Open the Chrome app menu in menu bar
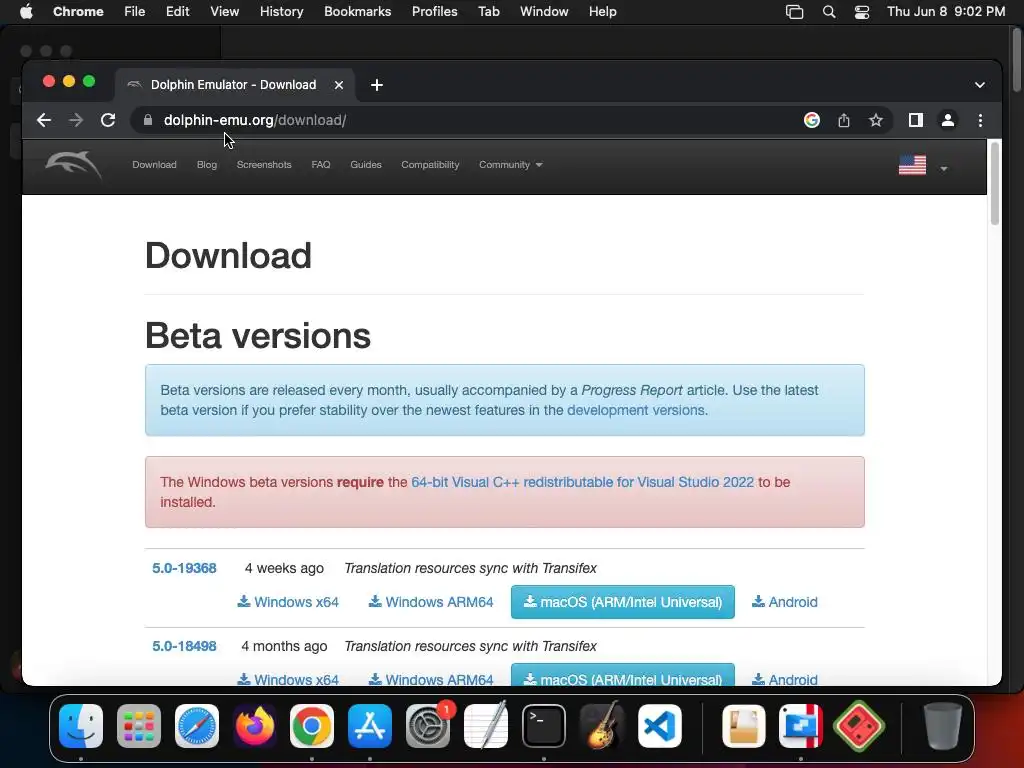1024x768 pixels. click(78, 12)
